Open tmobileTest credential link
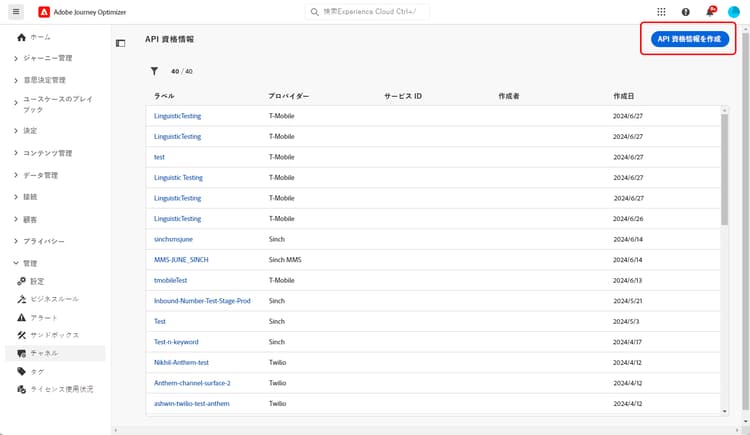The width and height of the screenshot is (750, 435). click(170, 280)
